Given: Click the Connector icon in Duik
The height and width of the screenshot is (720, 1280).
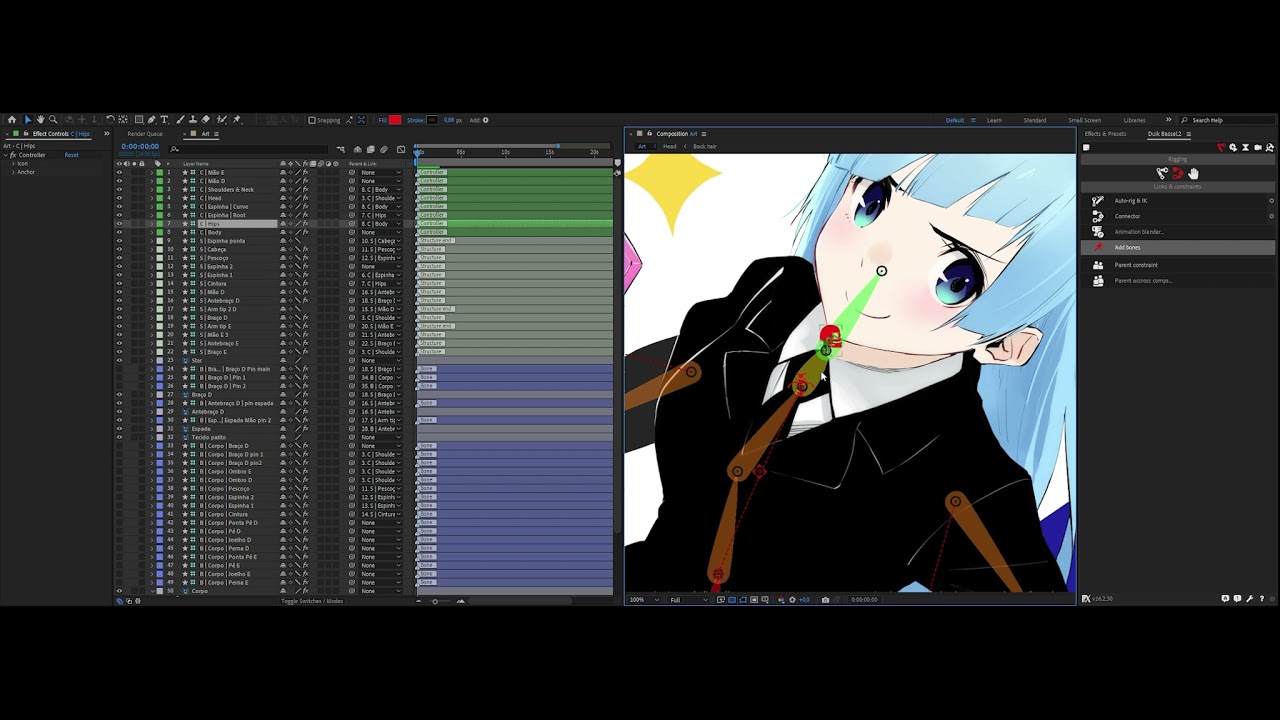Looking at the screenshot, I should [1098, 216].
